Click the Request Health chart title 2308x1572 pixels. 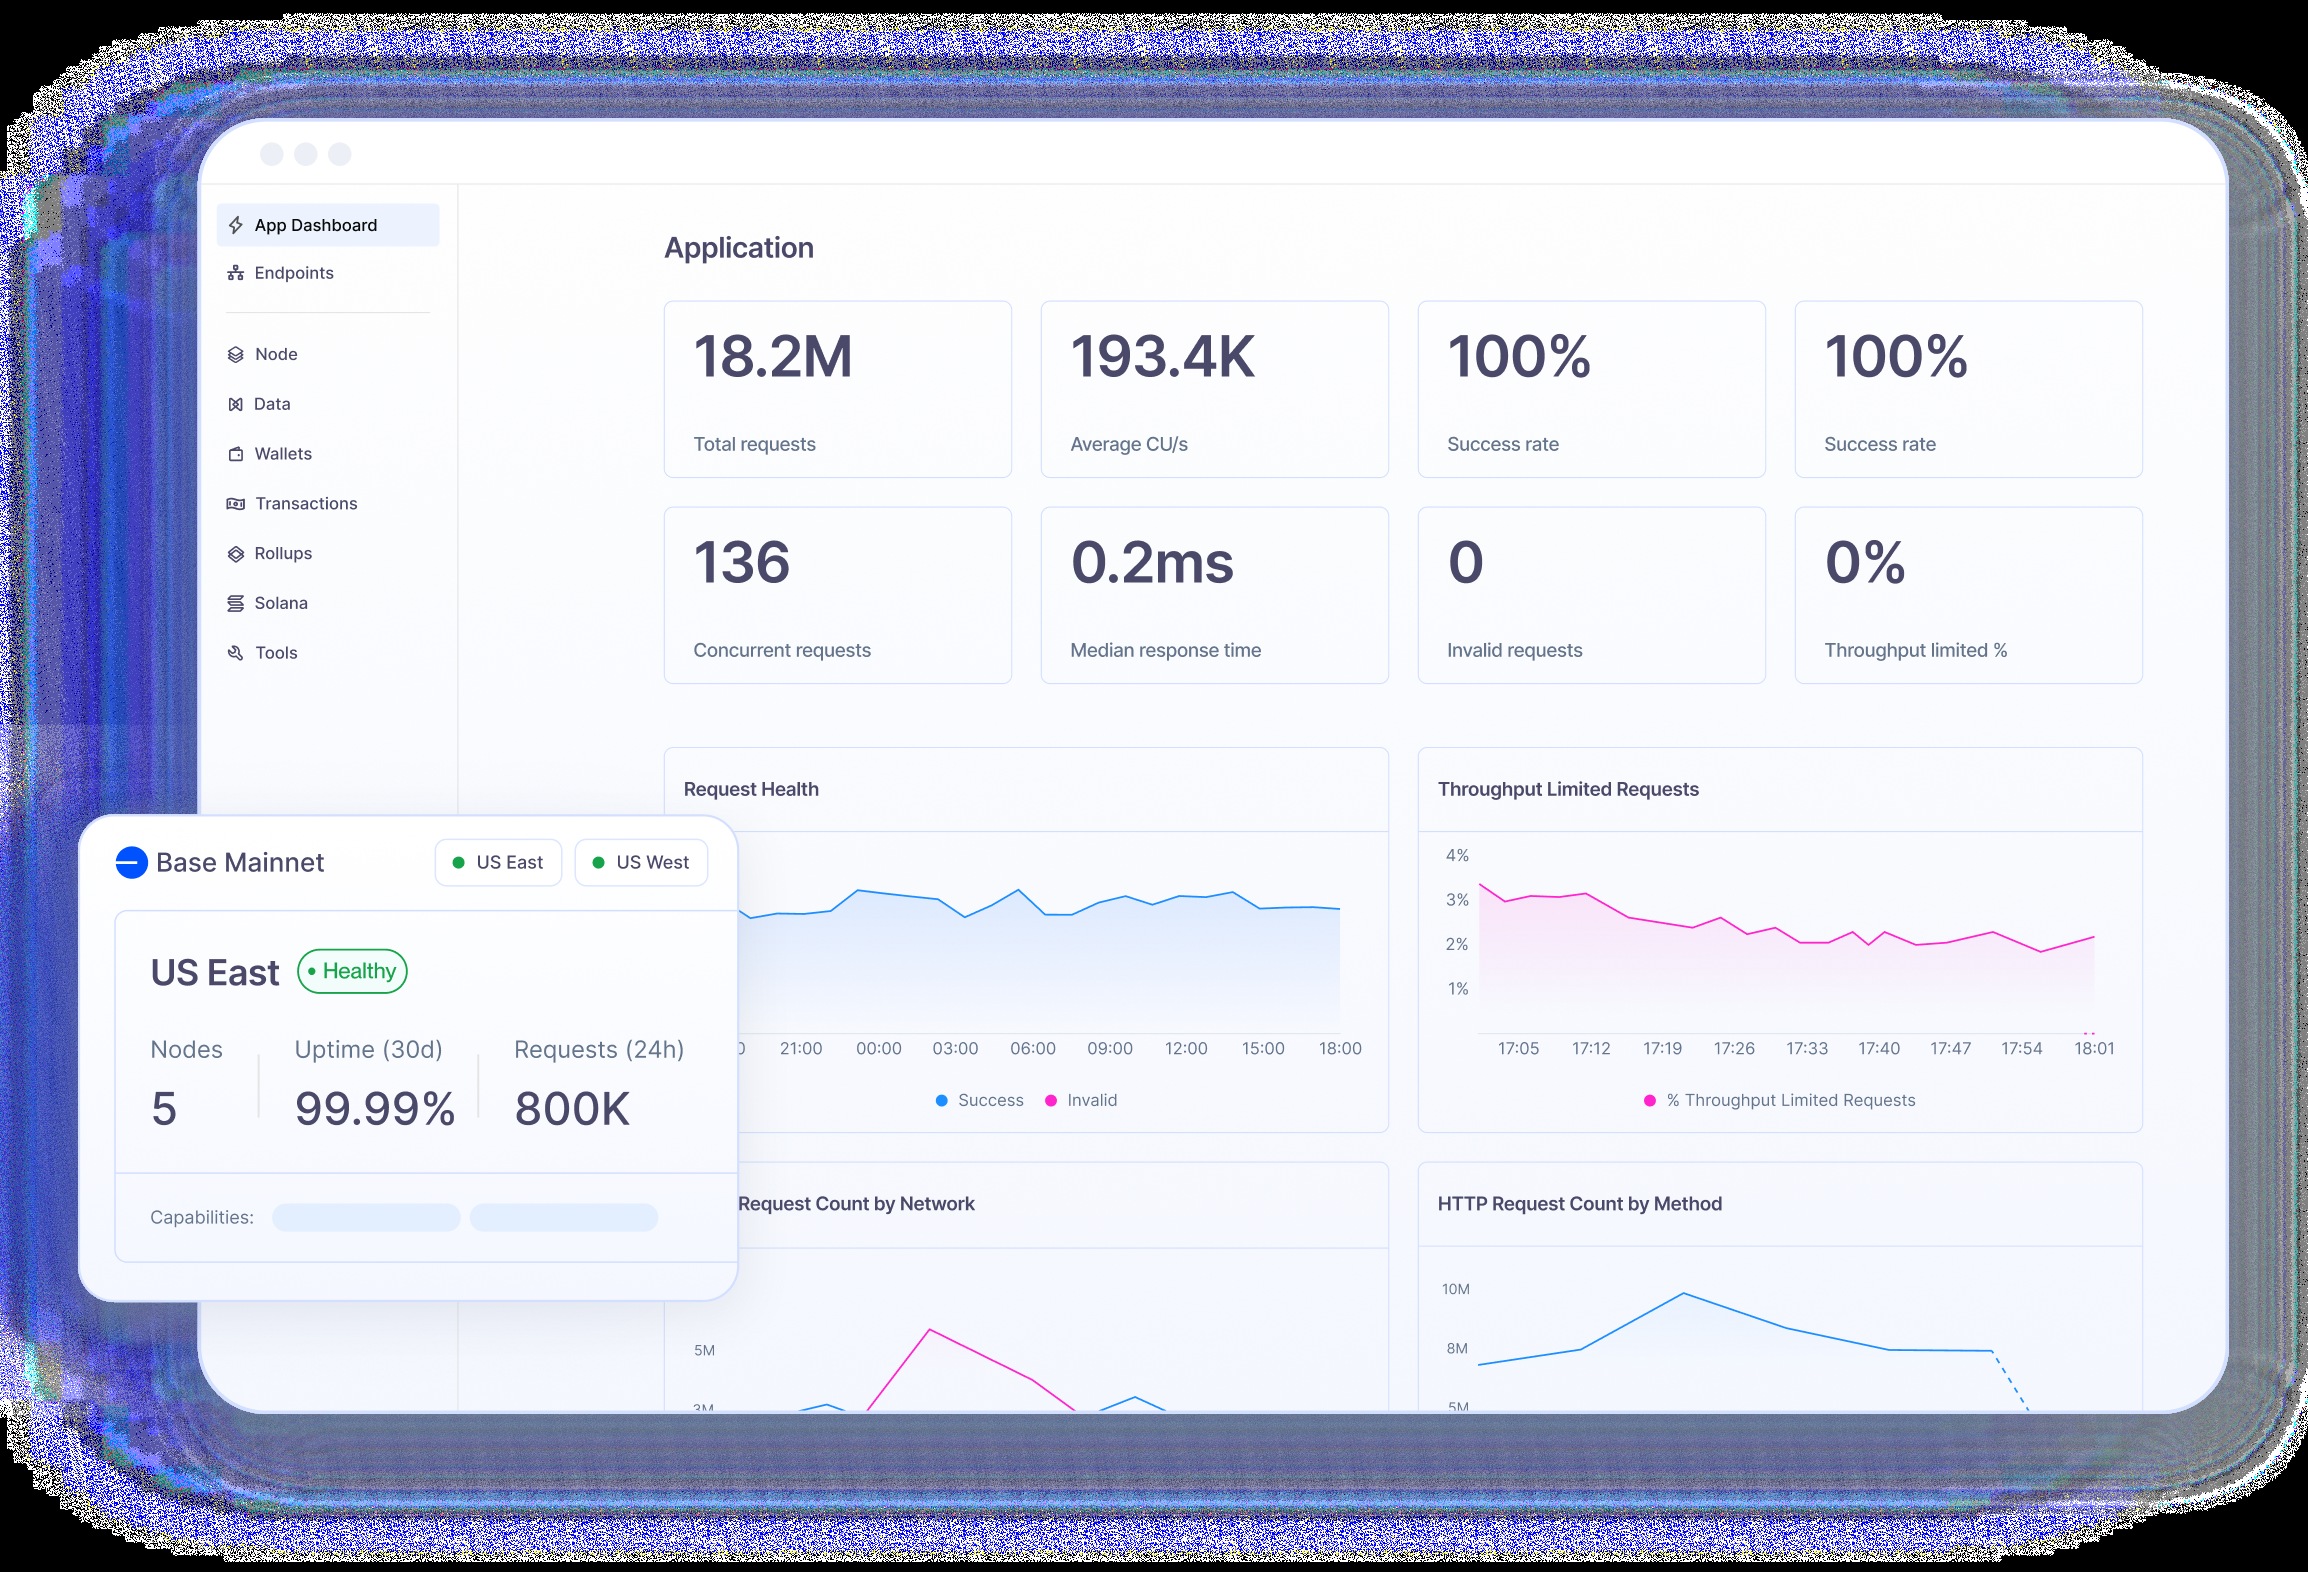(x=751, y=789)
